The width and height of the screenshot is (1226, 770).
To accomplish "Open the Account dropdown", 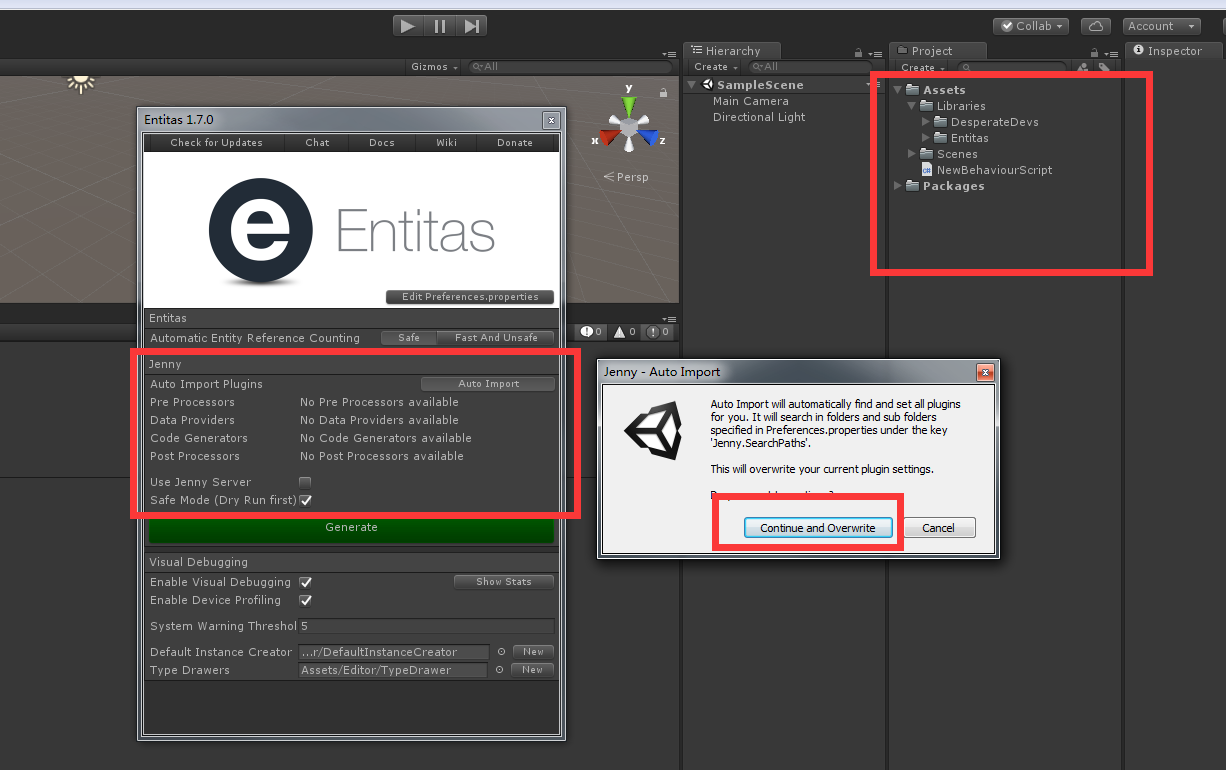I will pyautogui.click(x=1159, y=25).
